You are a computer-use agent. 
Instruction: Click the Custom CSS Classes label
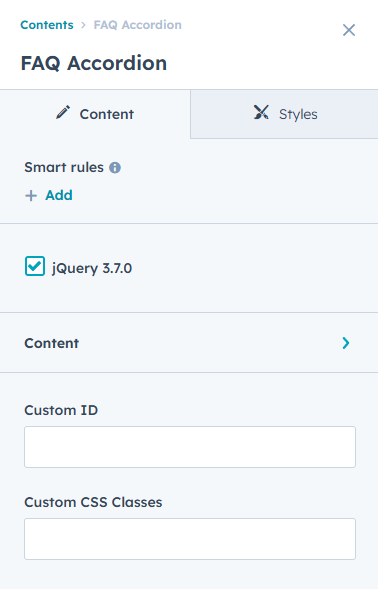(93, 502)
